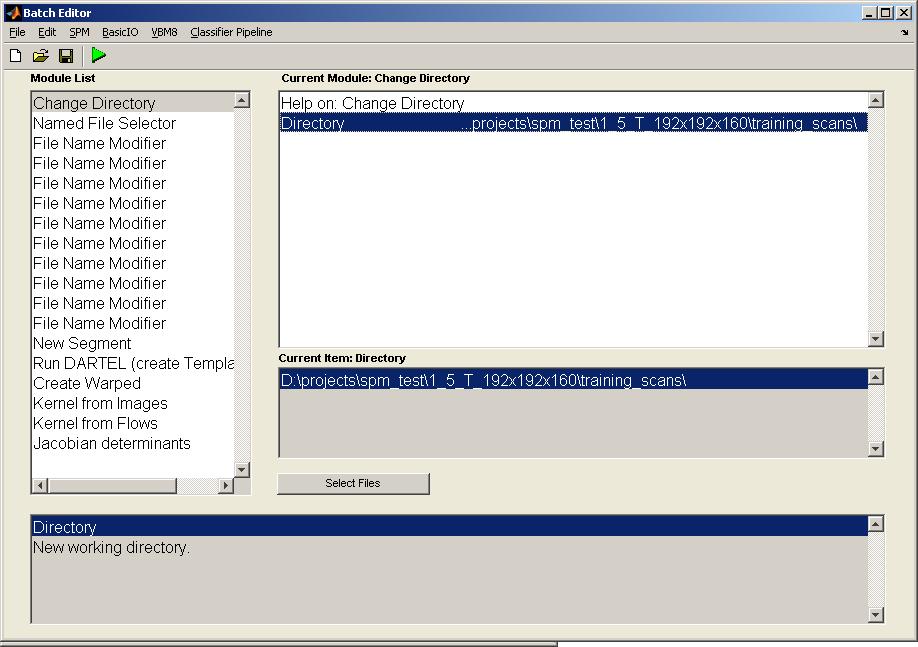The height and width of the screenshot is (647, 918).
Task: Click the Module List scroll right arrow
Action: 226,485
